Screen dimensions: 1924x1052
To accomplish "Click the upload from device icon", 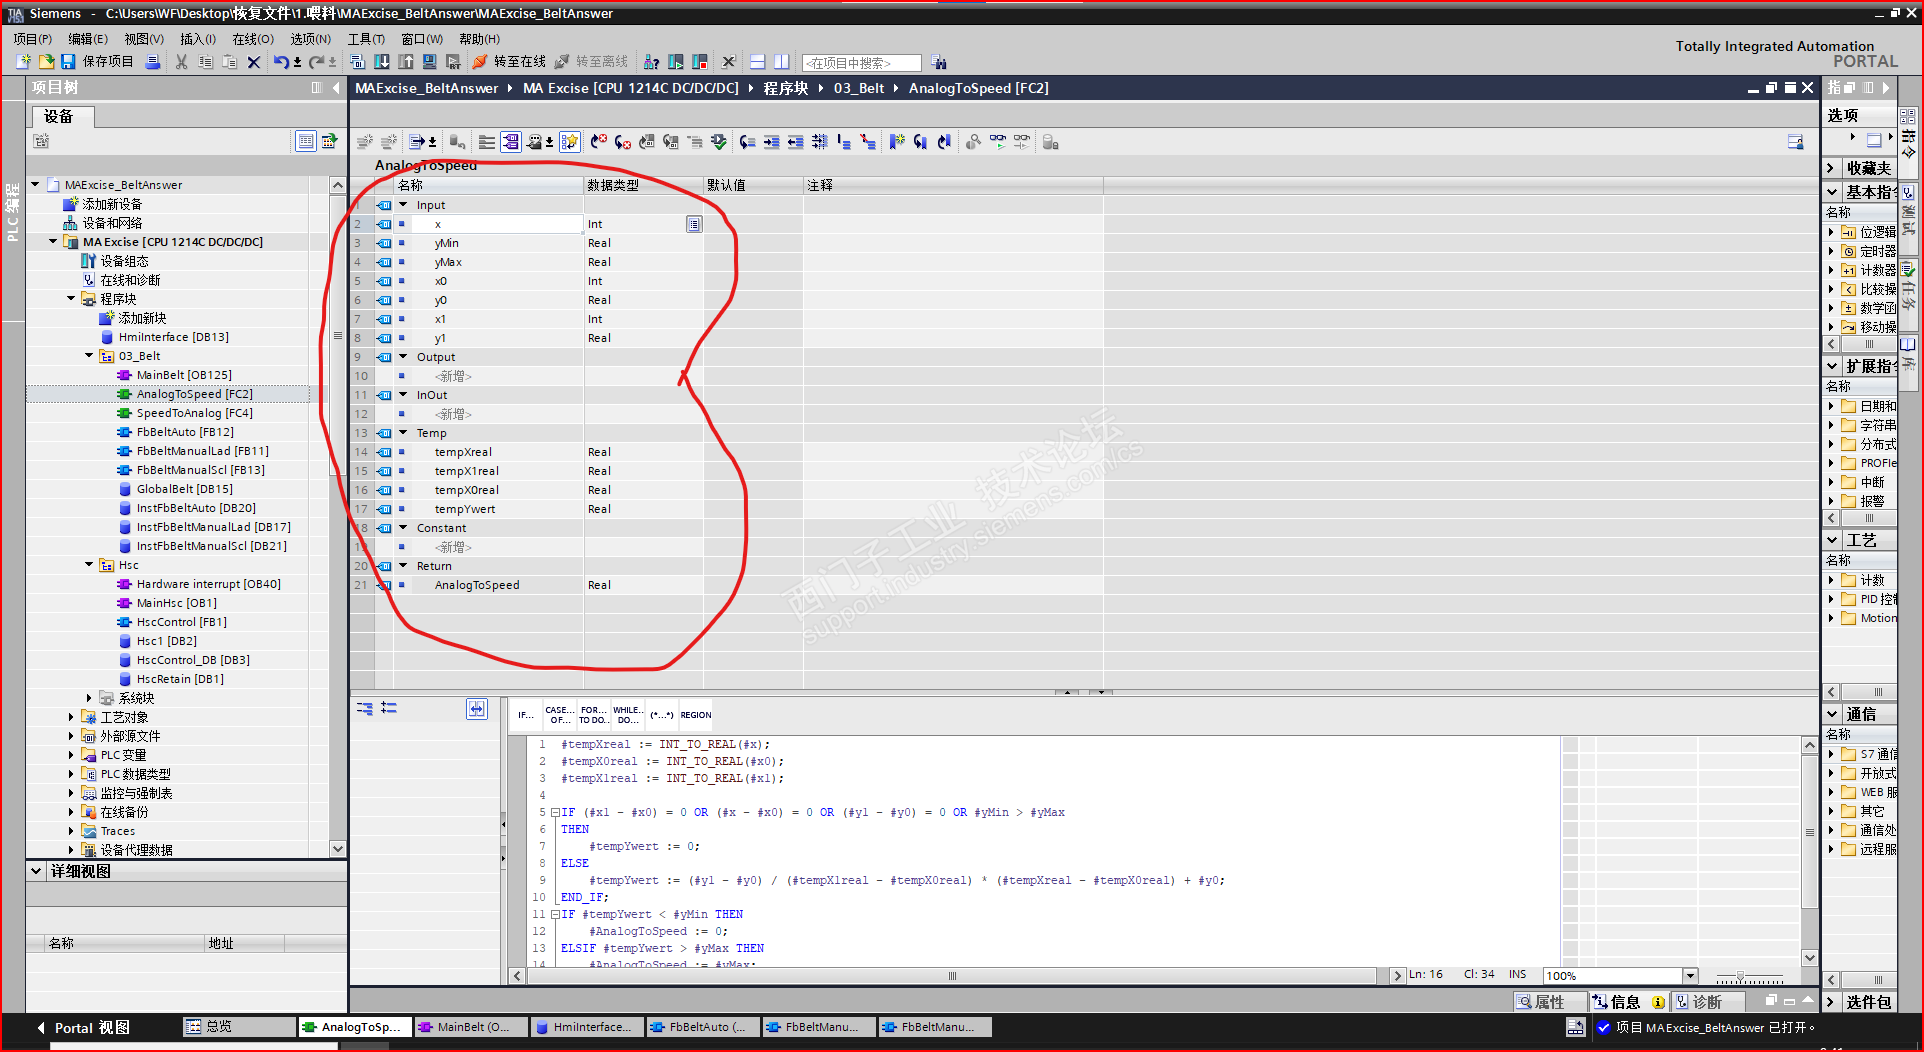I will pyautogui.click(x=406, y=62).
